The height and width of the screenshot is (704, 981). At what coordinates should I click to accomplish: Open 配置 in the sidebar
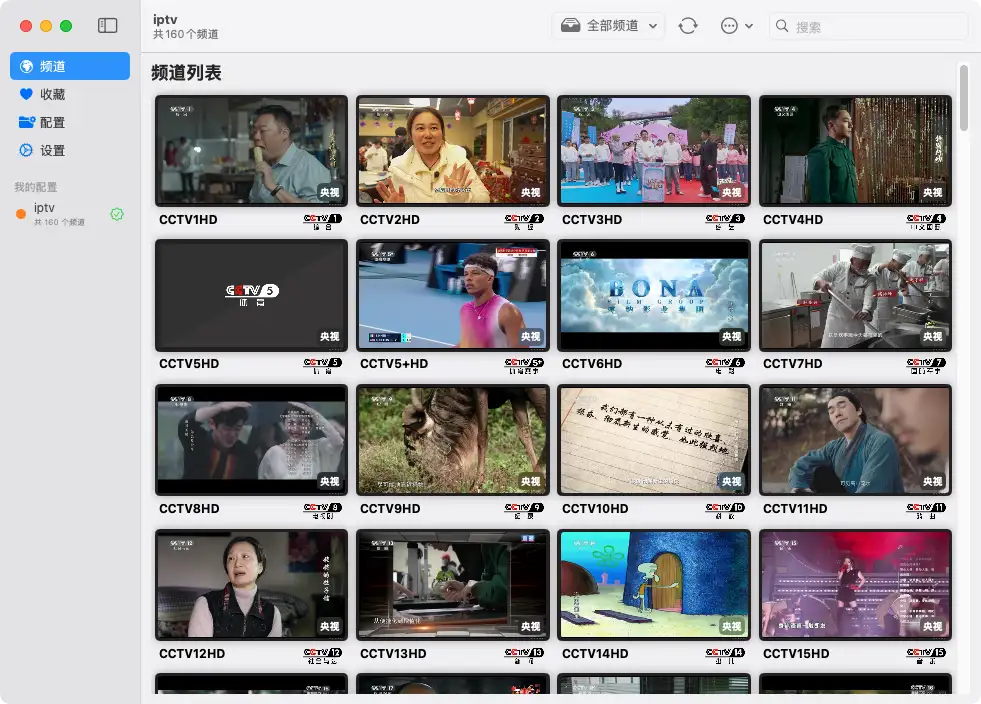[x=70, y=123]
